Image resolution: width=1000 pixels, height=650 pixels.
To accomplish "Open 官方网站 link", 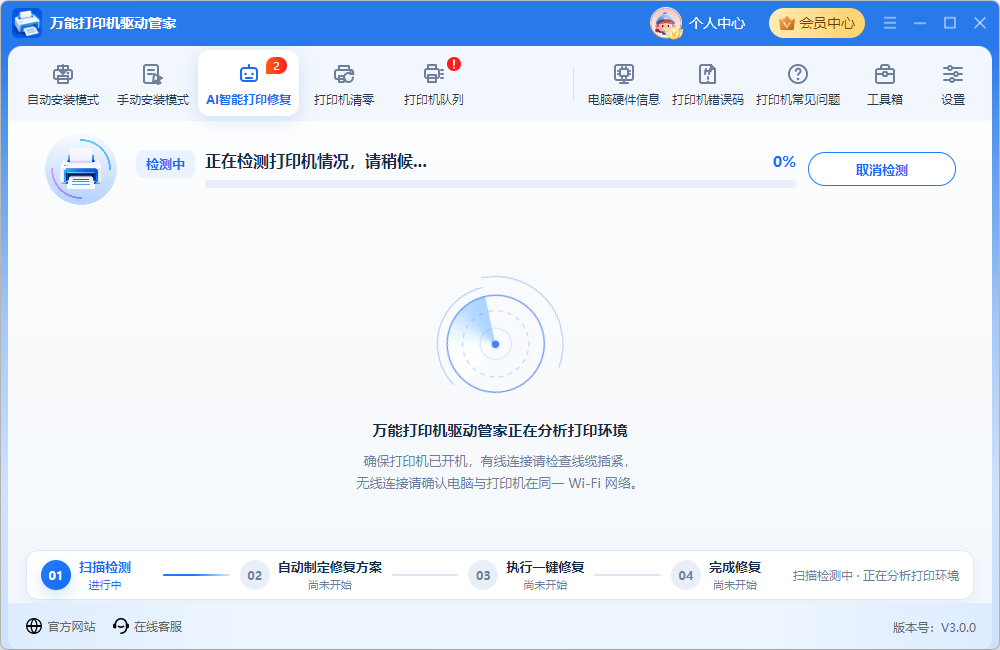I will coord(61,626).
